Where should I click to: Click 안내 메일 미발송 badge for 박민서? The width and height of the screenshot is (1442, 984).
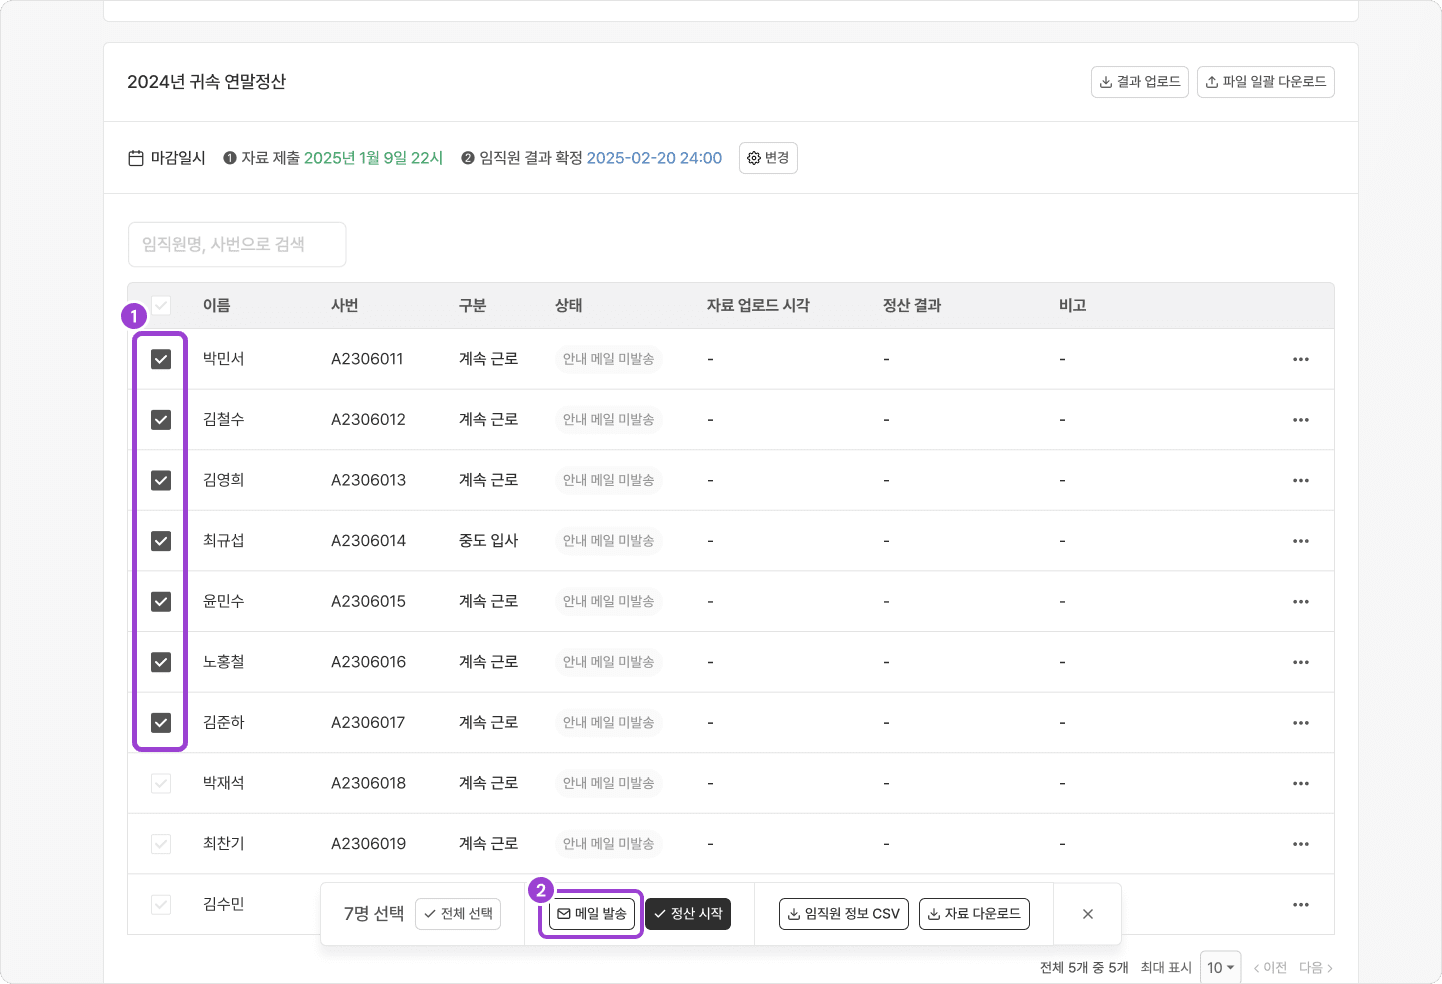(x=608, y=359)
